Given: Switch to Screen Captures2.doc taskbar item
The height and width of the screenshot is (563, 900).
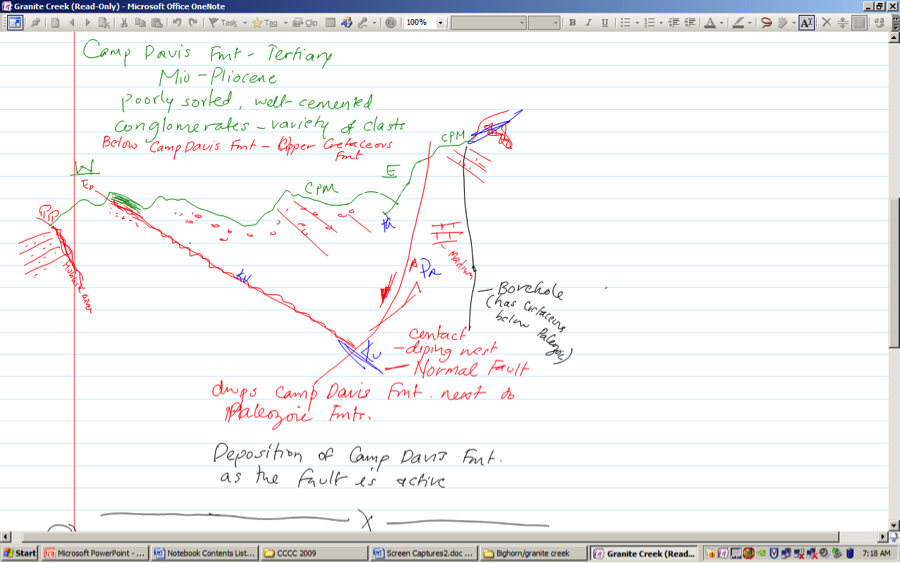Looking at the screenshot, I should pos(420,553).
